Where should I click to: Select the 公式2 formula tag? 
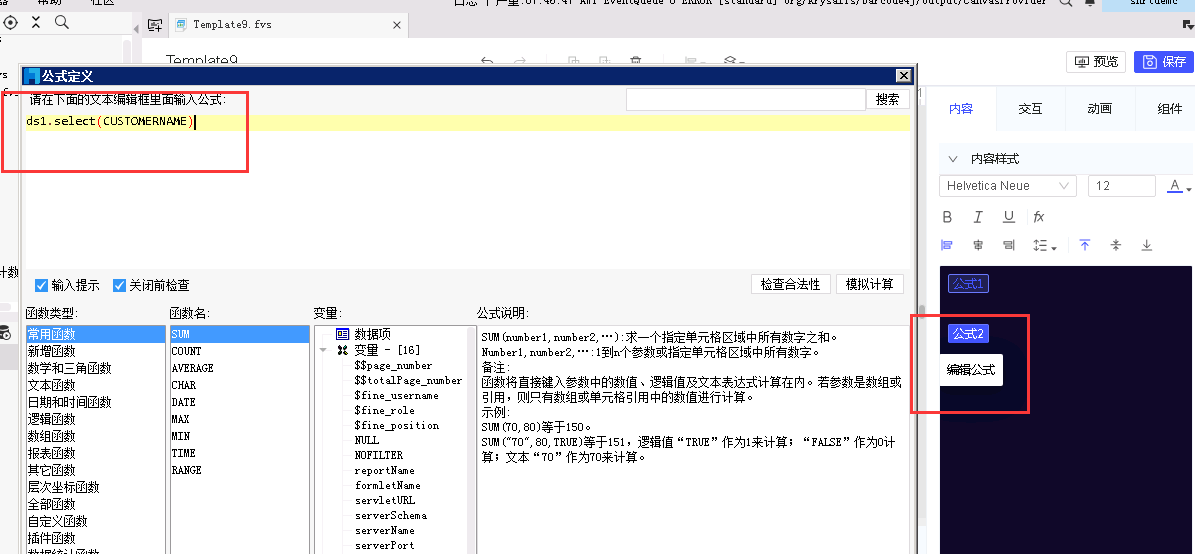[x=969, y=333]
